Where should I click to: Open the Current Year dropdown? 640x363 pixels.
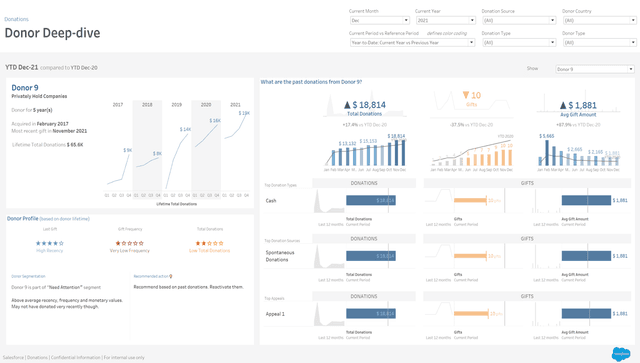point(446,20)
